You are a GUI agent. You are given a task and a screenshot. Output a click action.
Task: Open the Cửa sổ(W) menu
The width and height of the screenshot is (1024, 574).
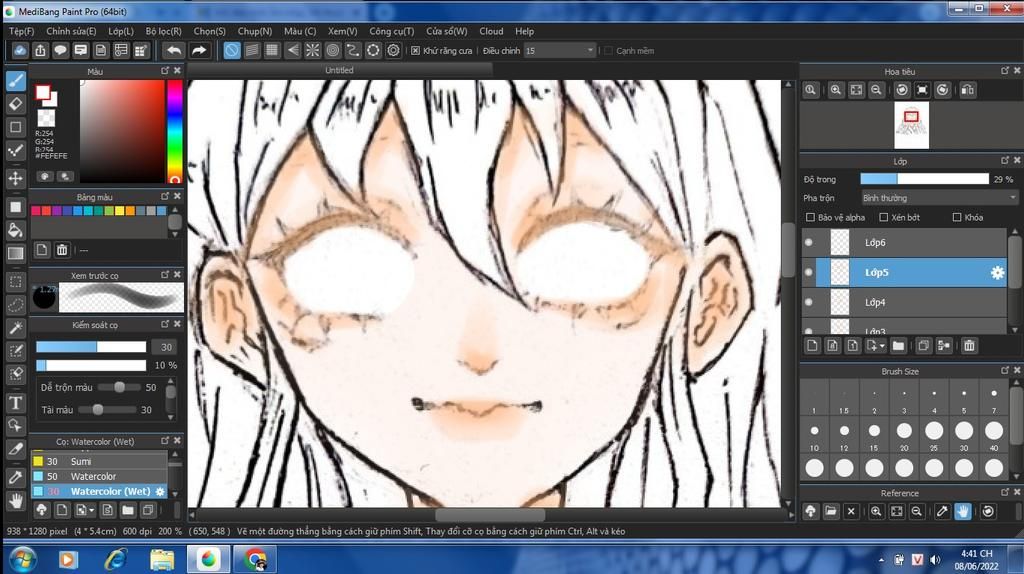pos(447,31)
